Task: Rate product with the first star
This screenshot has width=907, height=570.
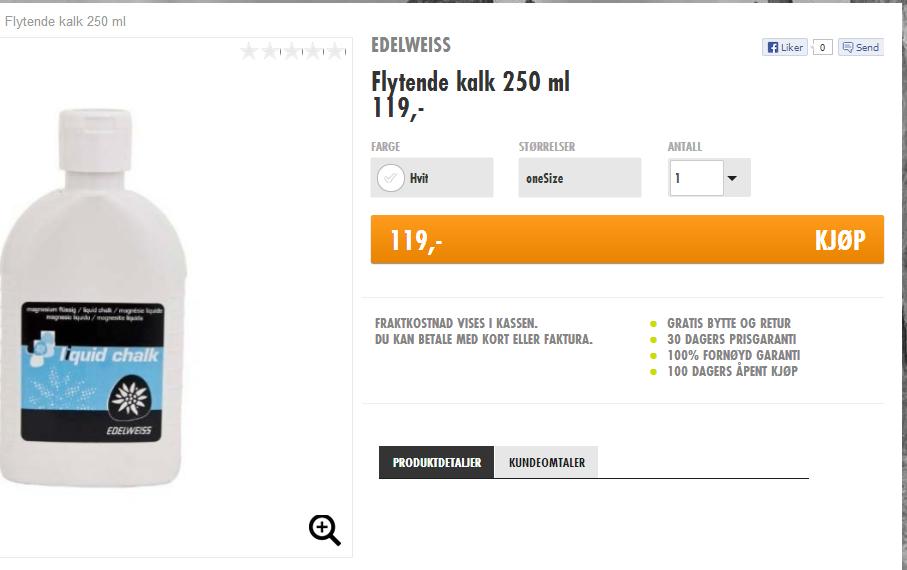Action: click(x=249, y=52)
